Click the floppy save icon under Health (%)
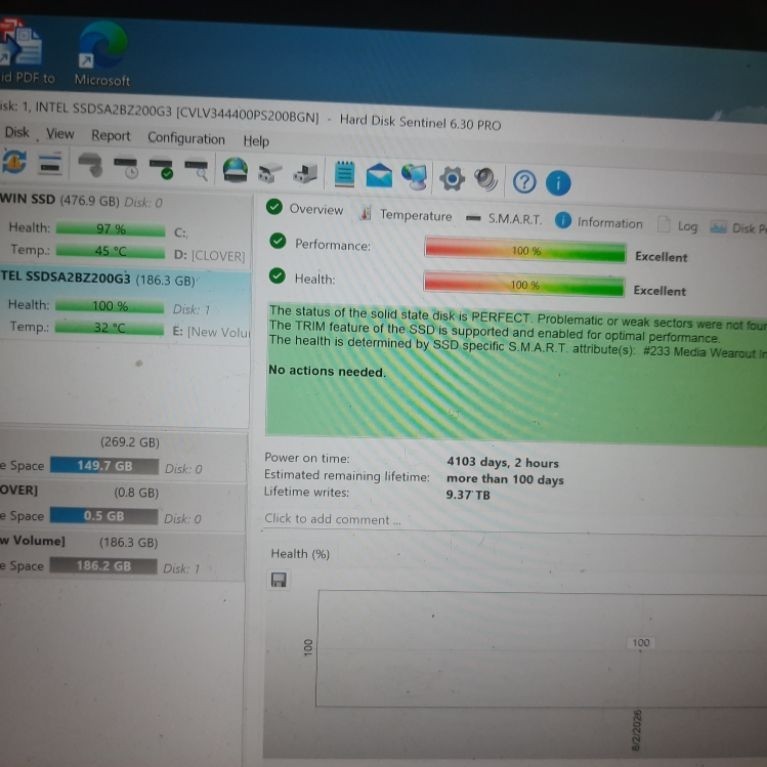767x767 pixels. pos(279,580)
